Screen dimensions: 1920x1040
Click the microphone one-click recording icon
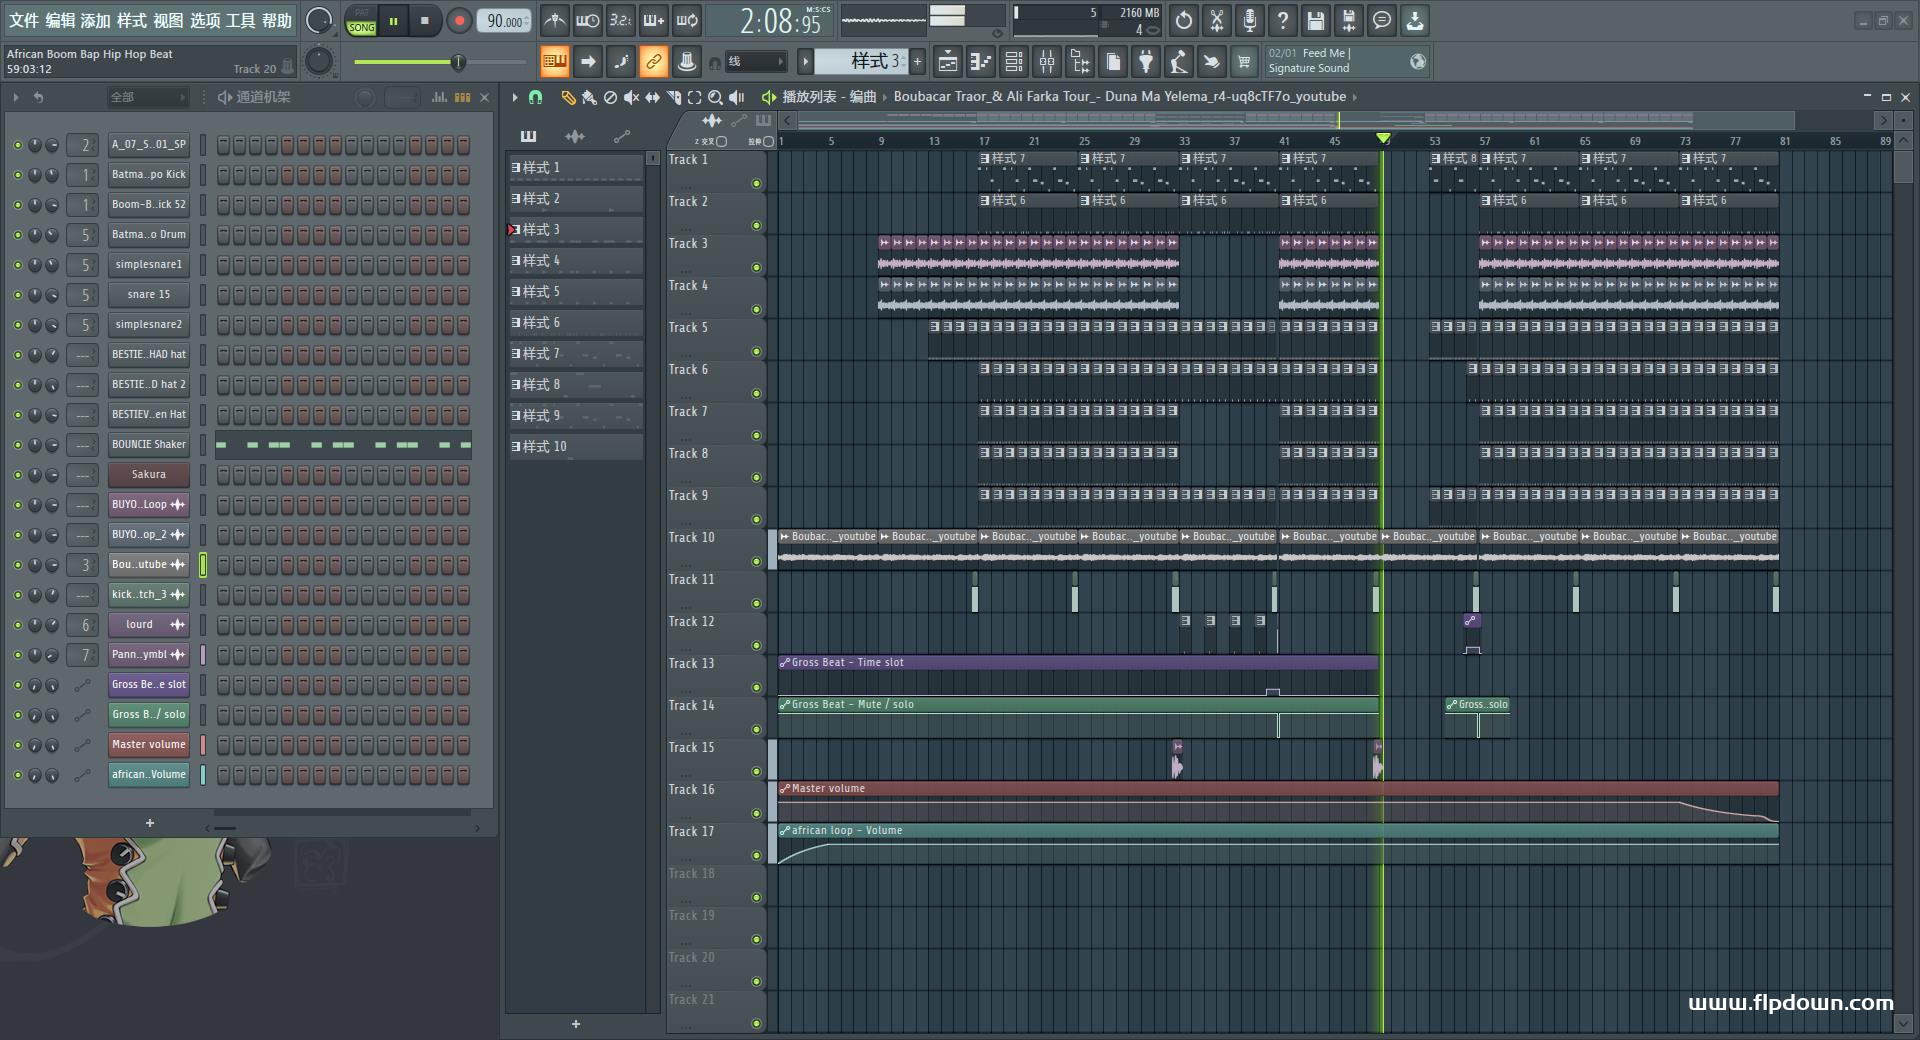(1250, 20)
